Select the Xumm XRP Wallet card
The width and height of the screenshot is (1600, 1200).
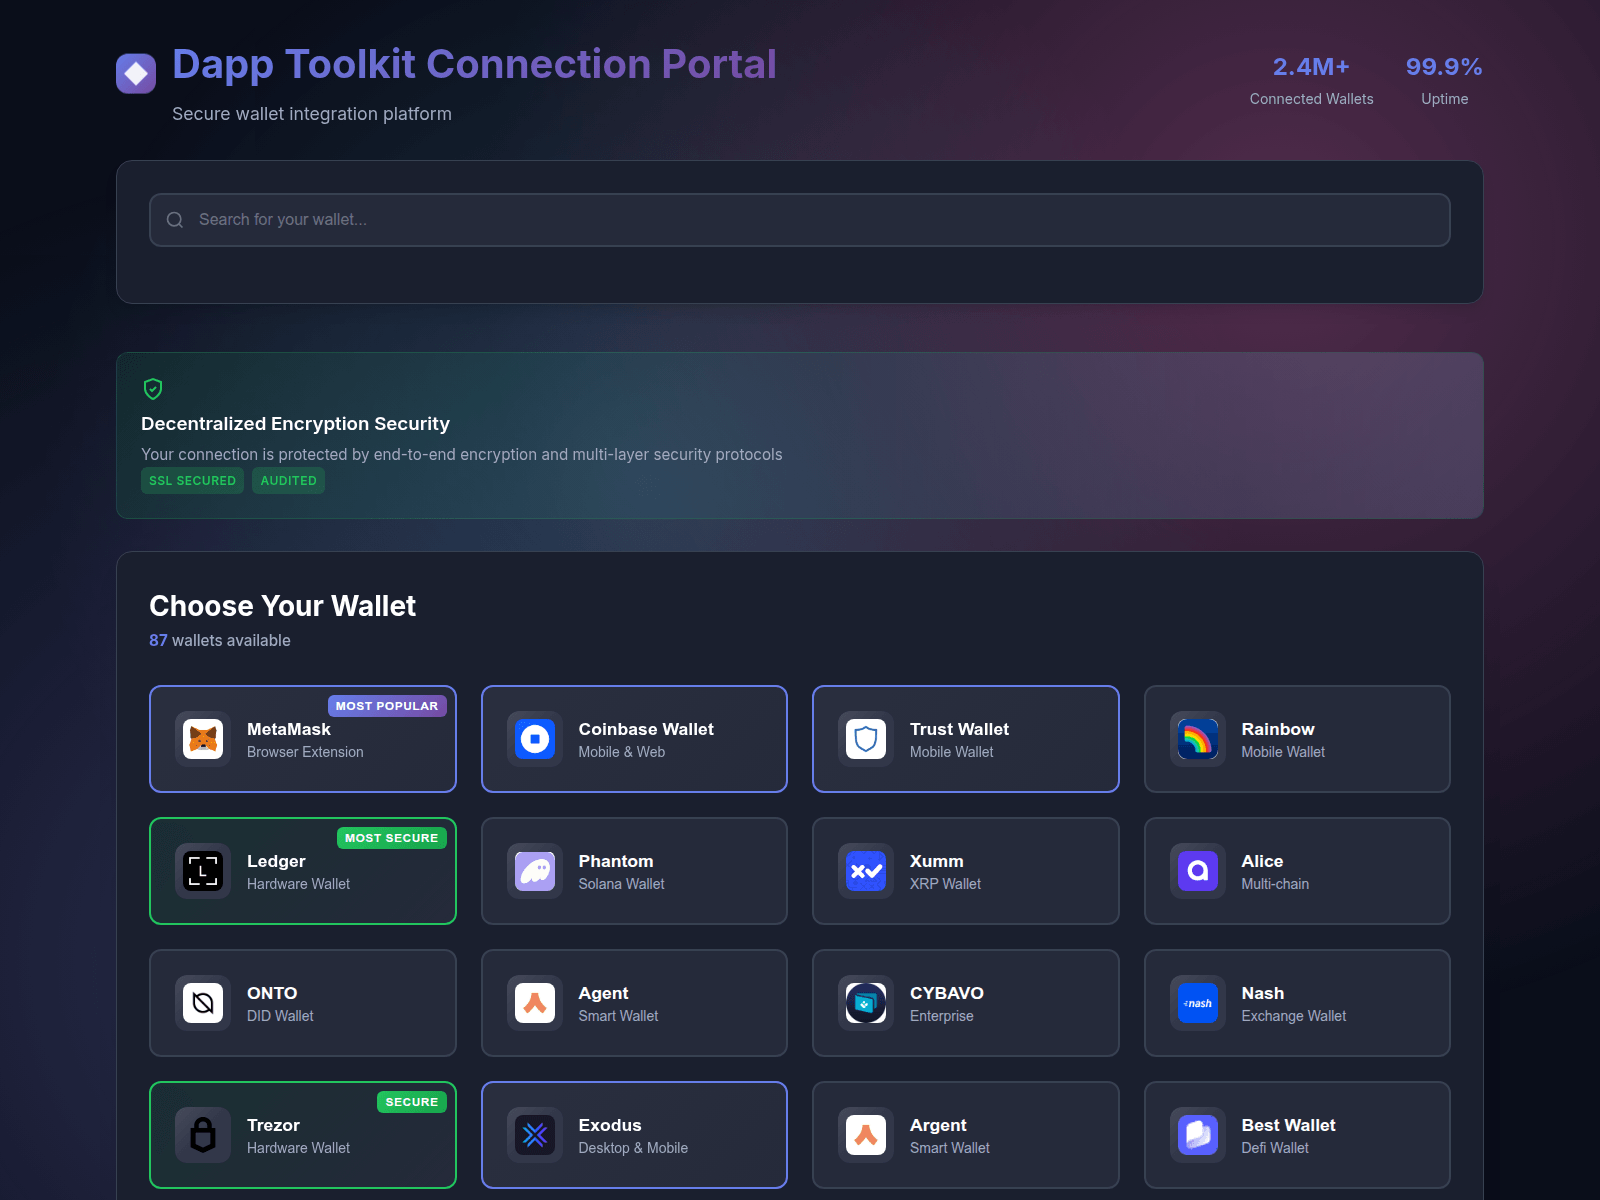[966, 871]
